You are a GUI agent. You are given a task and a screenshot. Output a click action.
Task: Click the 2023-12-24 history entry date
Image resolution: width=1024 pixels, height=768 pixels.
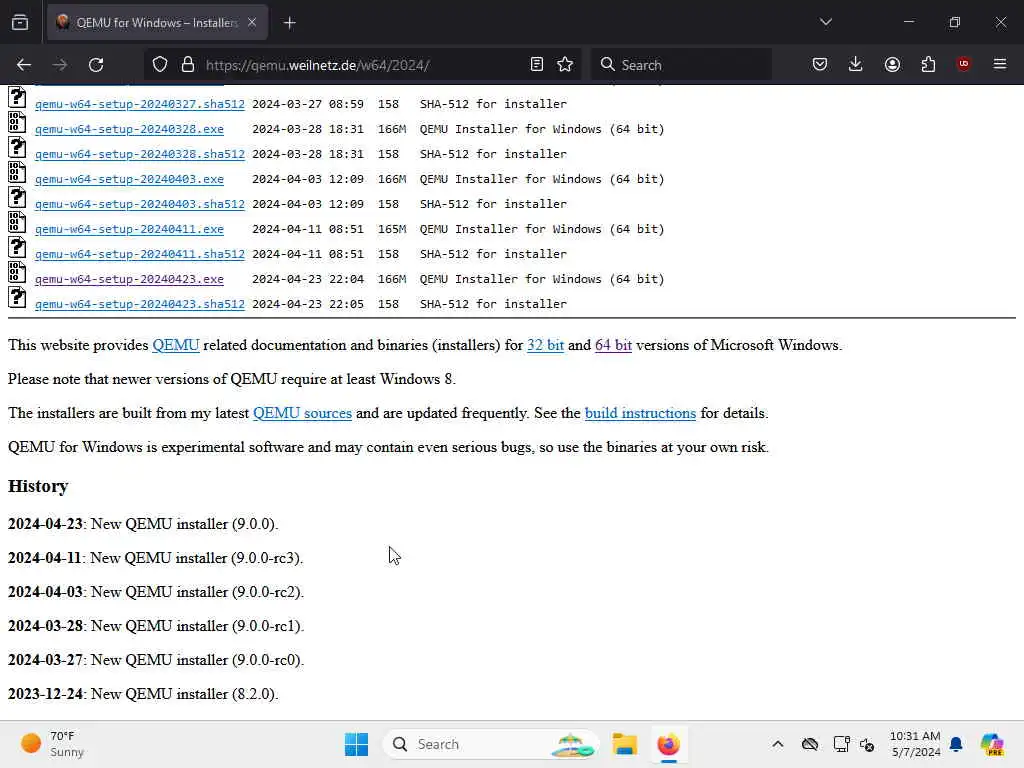(46, 694)
